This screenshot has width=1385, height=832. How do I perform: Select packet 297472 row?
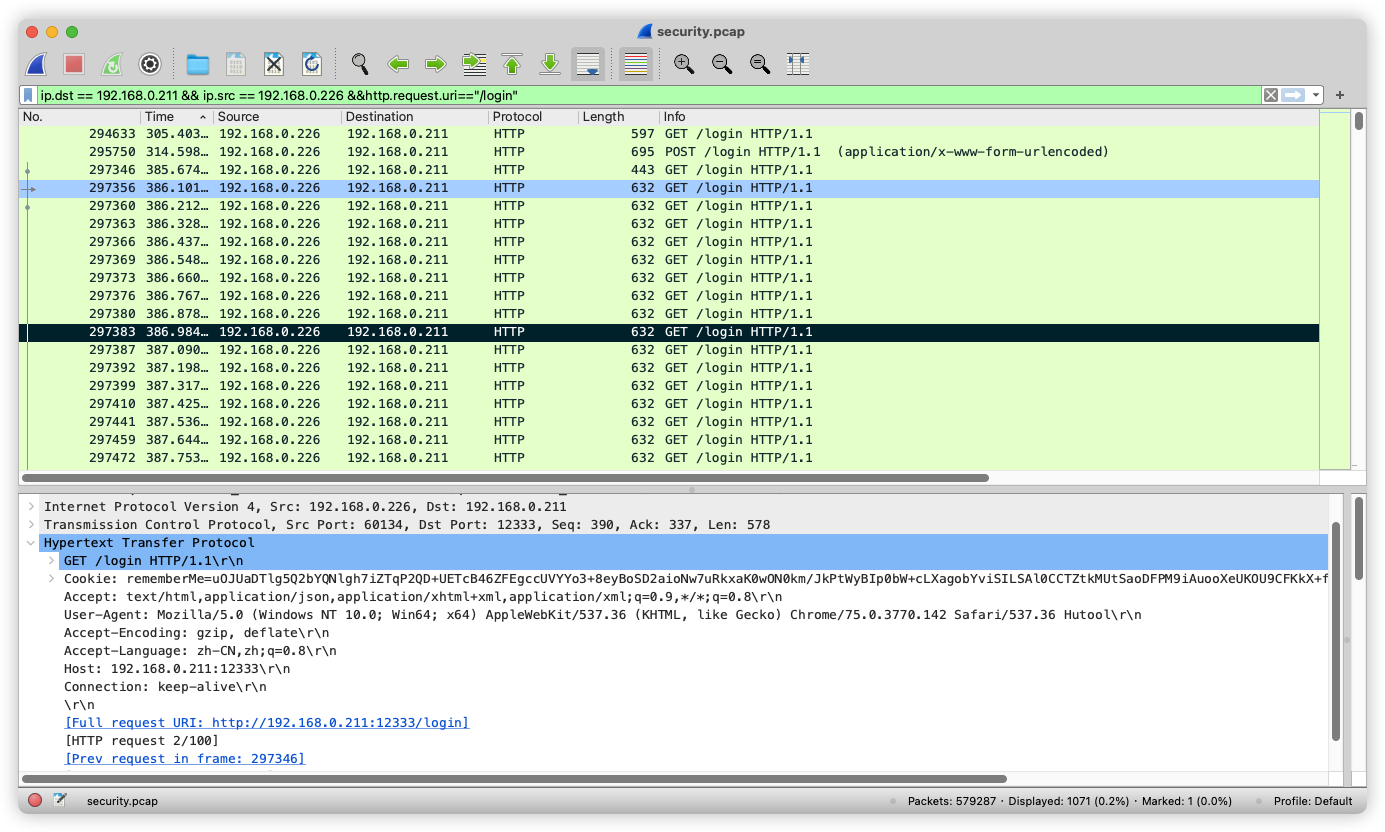[669, 458]
